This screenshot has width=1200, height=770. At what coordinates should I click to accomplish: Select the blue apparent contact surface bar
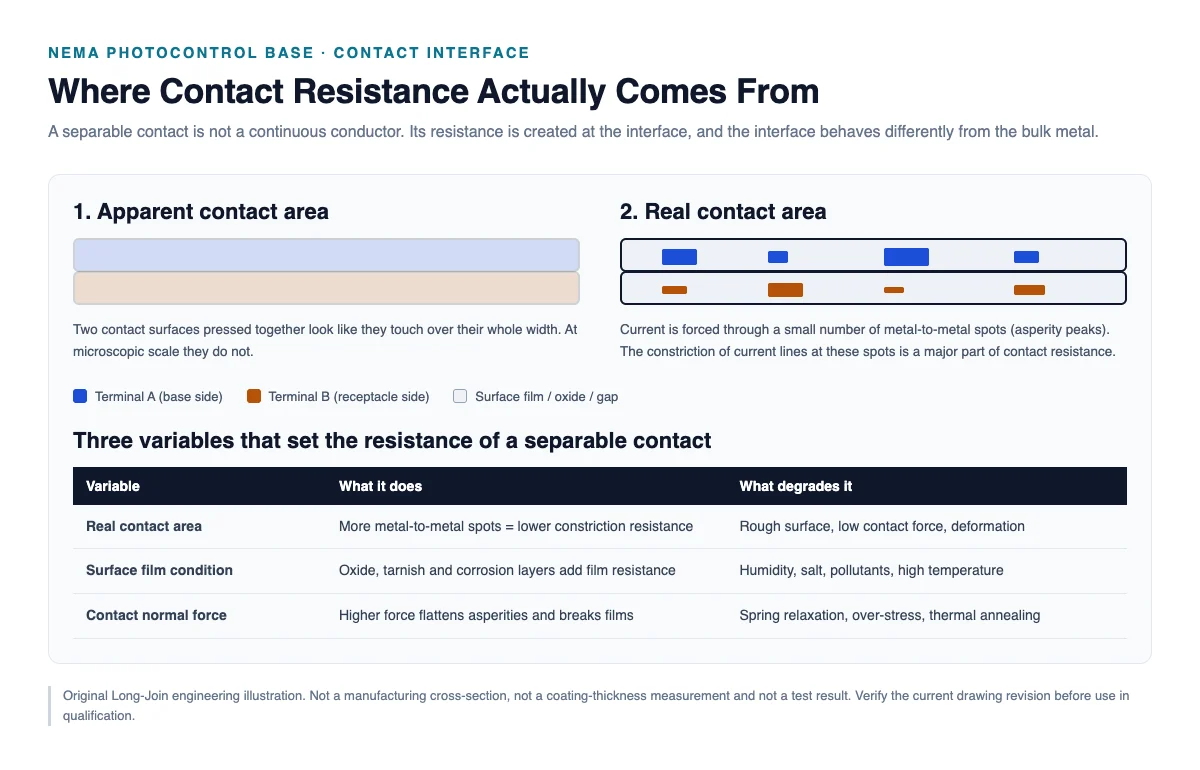point(326,255)
